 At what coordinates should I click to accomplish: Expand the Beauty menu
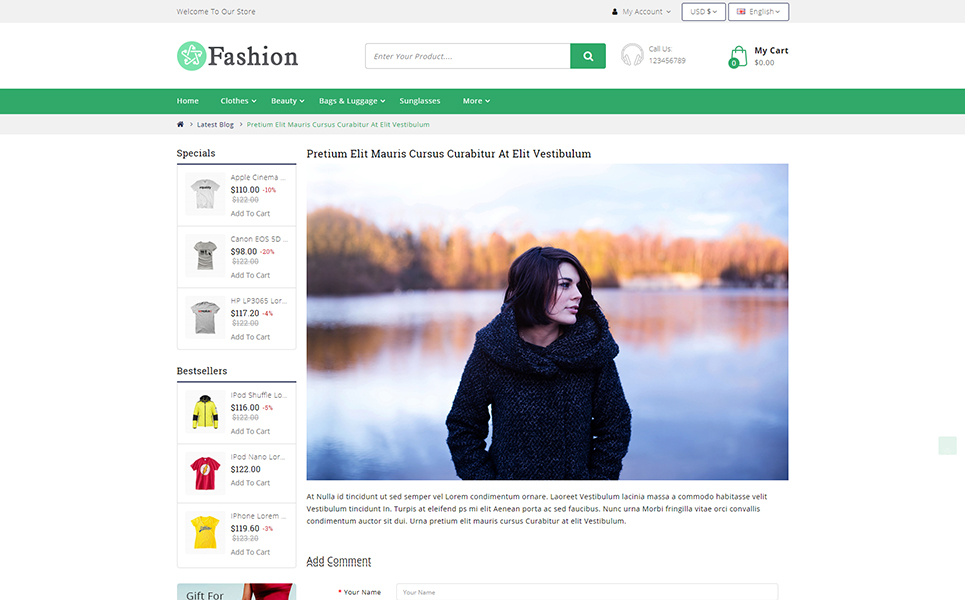287,101
